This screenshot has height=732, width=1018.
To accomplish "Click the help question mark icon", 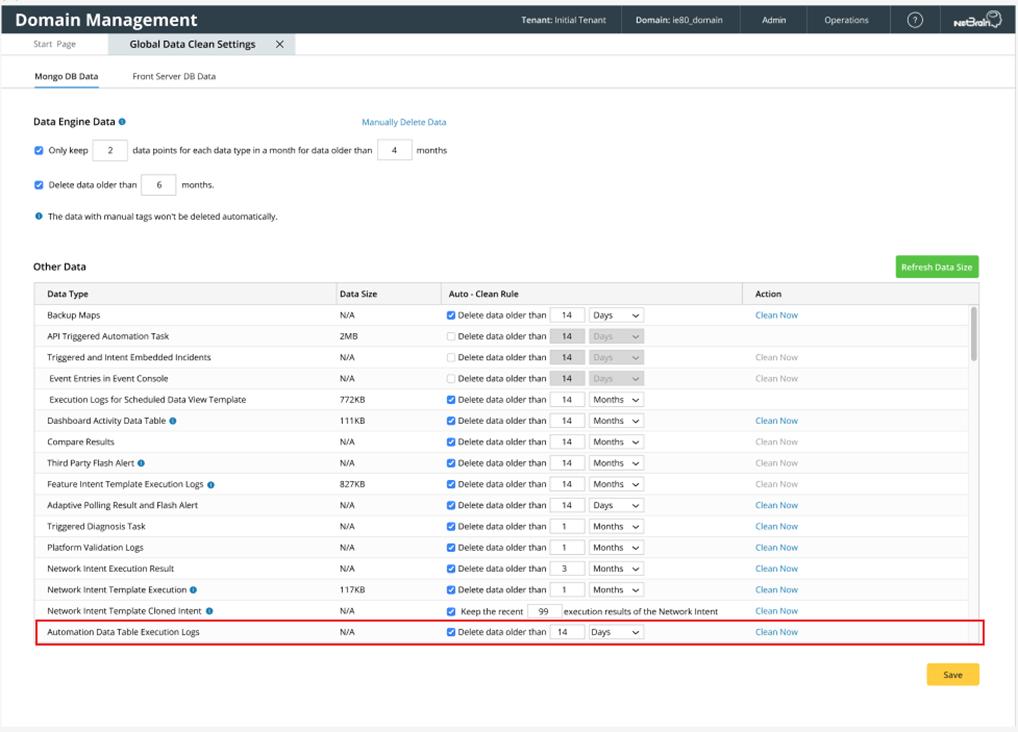I will pos(914,20).
